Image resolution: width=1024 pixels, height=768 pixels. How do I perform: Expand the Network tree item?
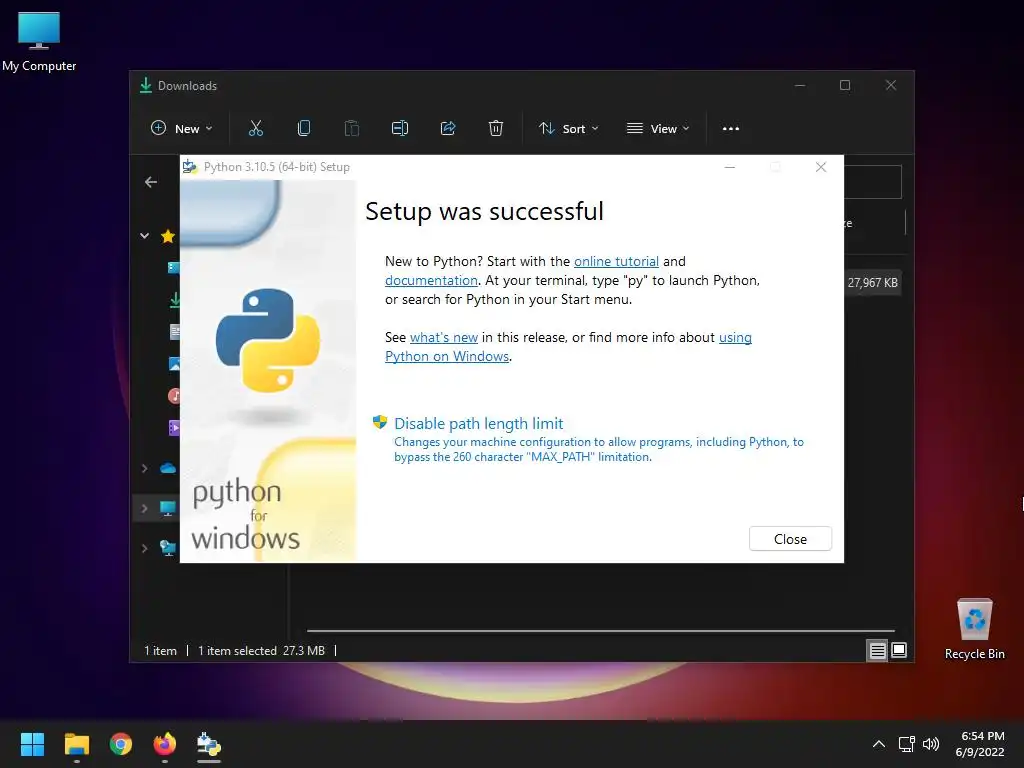pos(144,549)
